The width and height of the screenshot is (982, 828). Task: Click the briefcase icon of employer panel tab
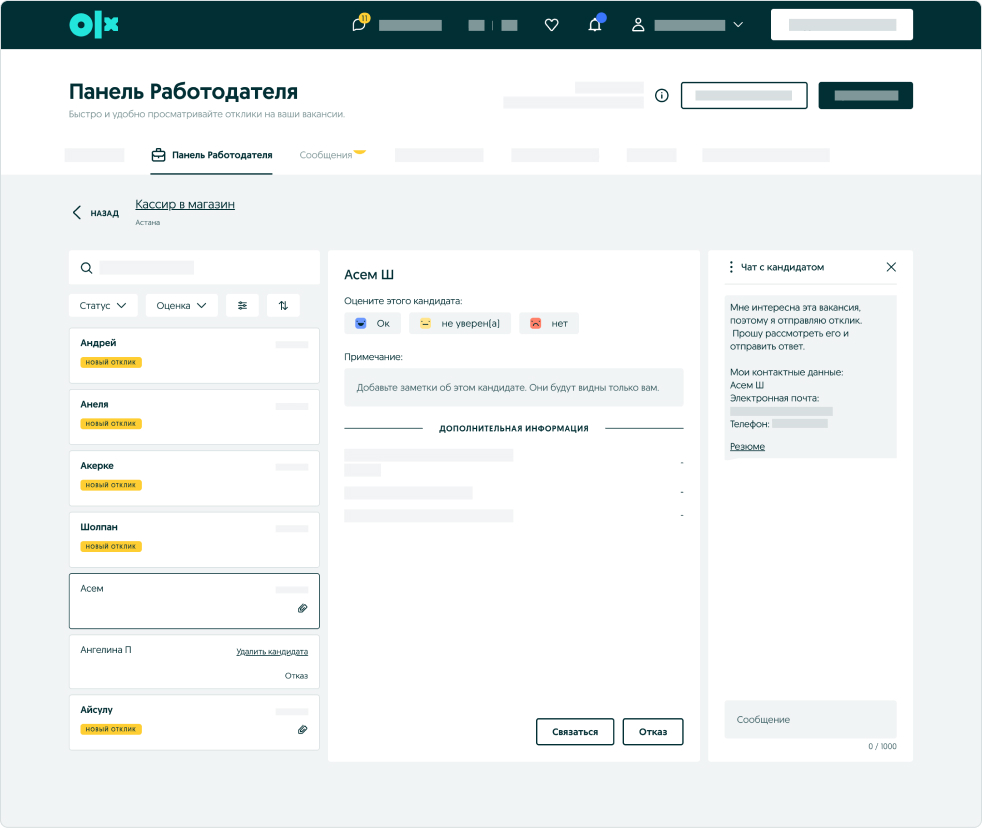click(158, 155)
